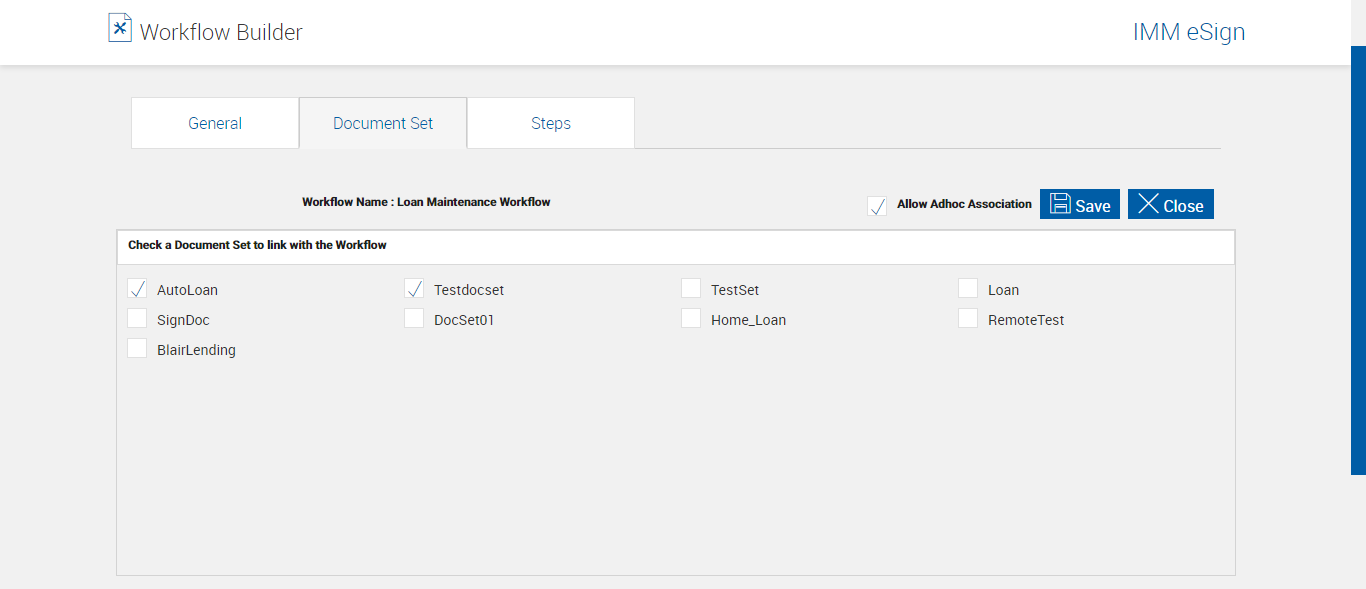The image size is (1366, 589).
Task: Select the SignDoc checkbox
Action: tap(138, 319)
